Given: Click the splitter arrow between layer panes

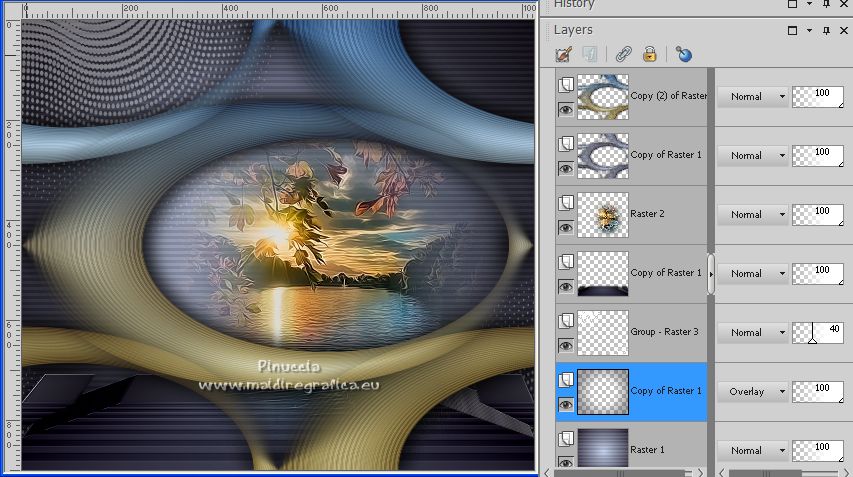Looking at the screenshot, I should click(711, 275).
